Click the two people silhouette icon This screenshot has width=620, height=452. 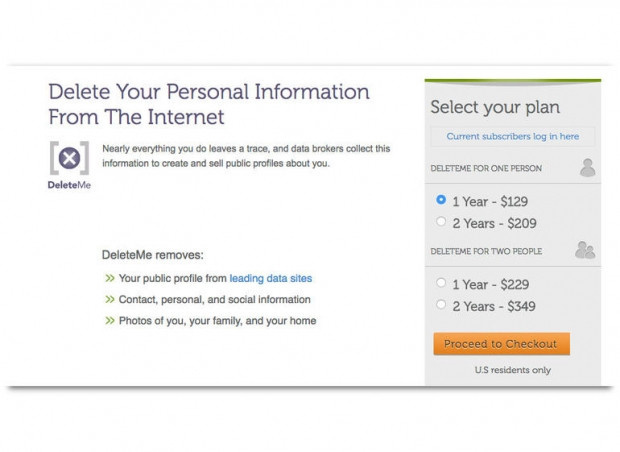(x=585, y=250)
